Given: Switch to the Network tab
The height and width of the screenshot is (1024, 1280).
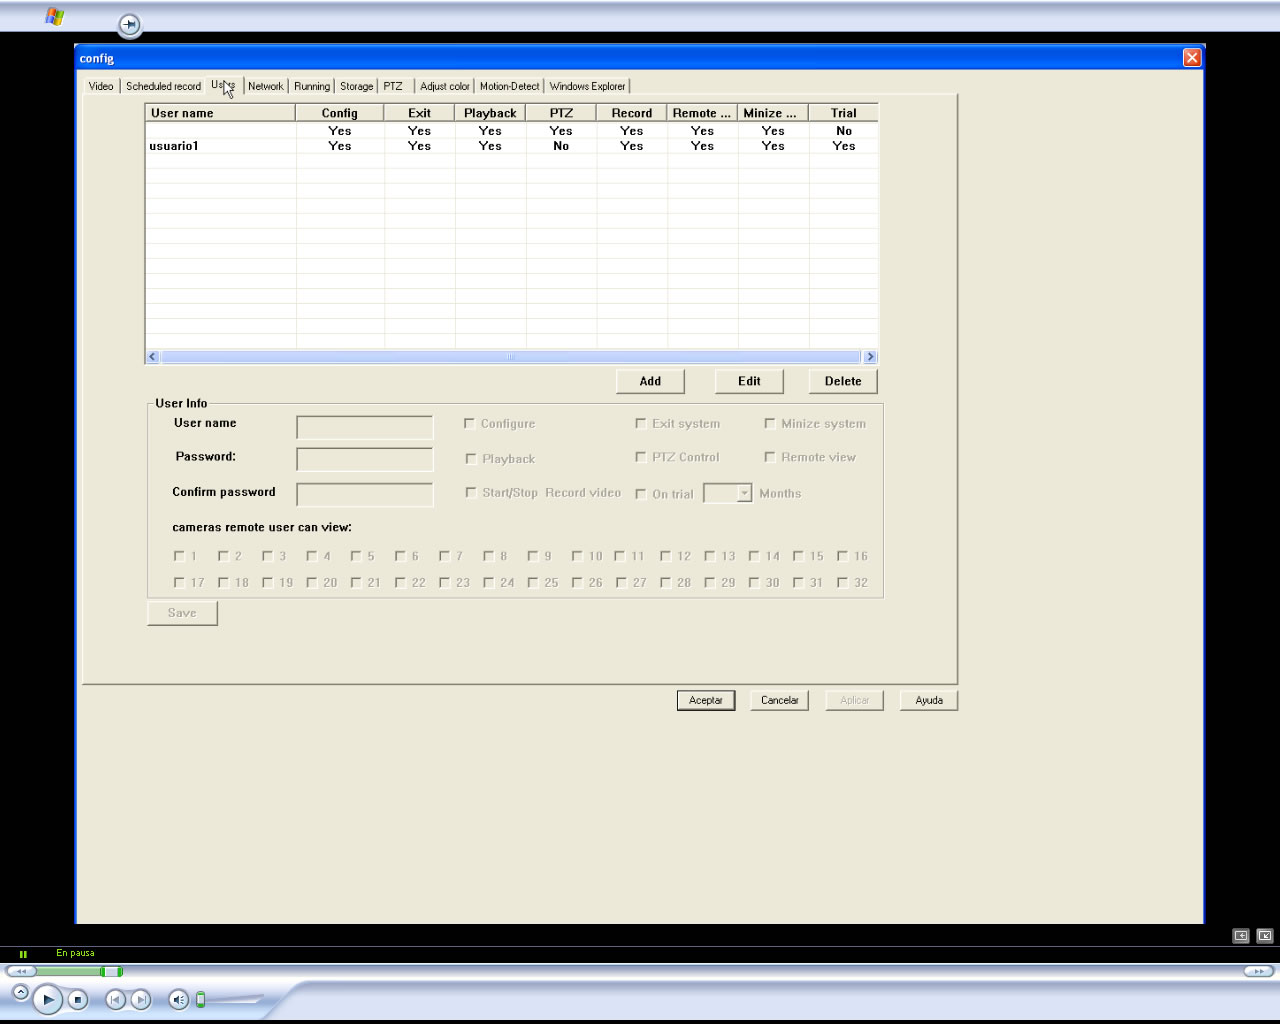Looking at the screenshot, I should 265,86.
